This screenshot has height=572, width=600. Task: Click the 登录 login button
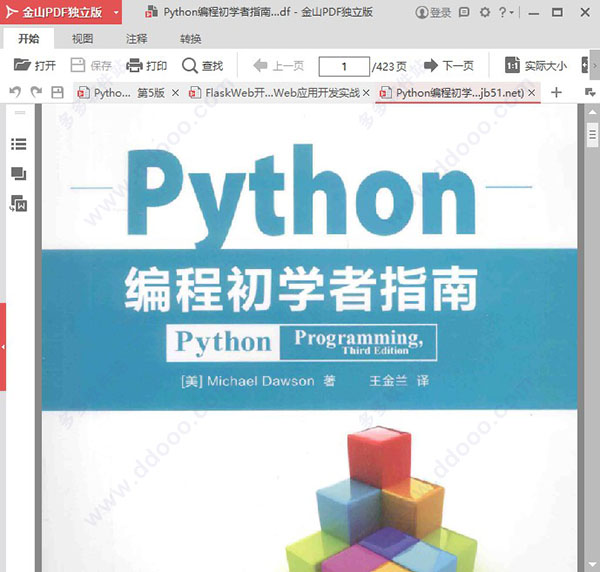(x=433, y=13)
